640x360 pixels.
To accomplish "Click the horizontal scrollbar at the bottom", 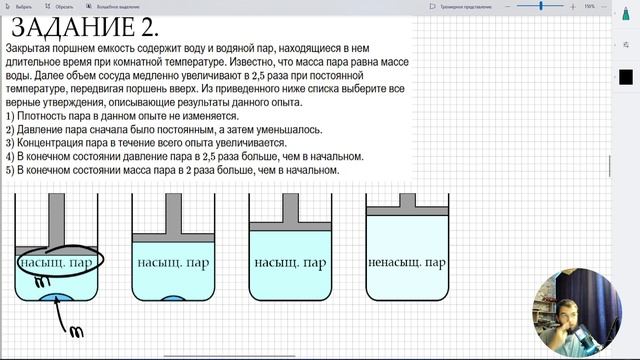I will tap(229, 356).
